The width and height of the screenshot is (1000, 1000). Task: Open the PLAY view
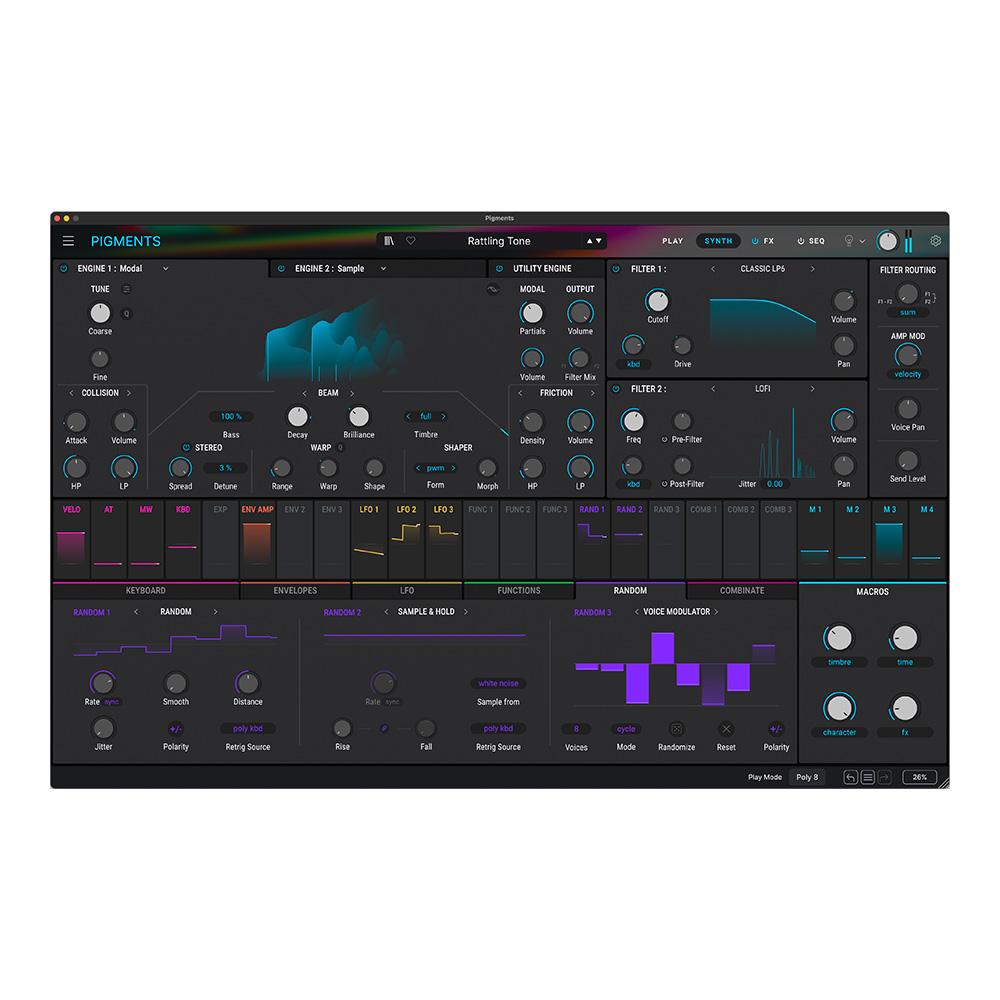pyautogui.click(x=672, y=241)
